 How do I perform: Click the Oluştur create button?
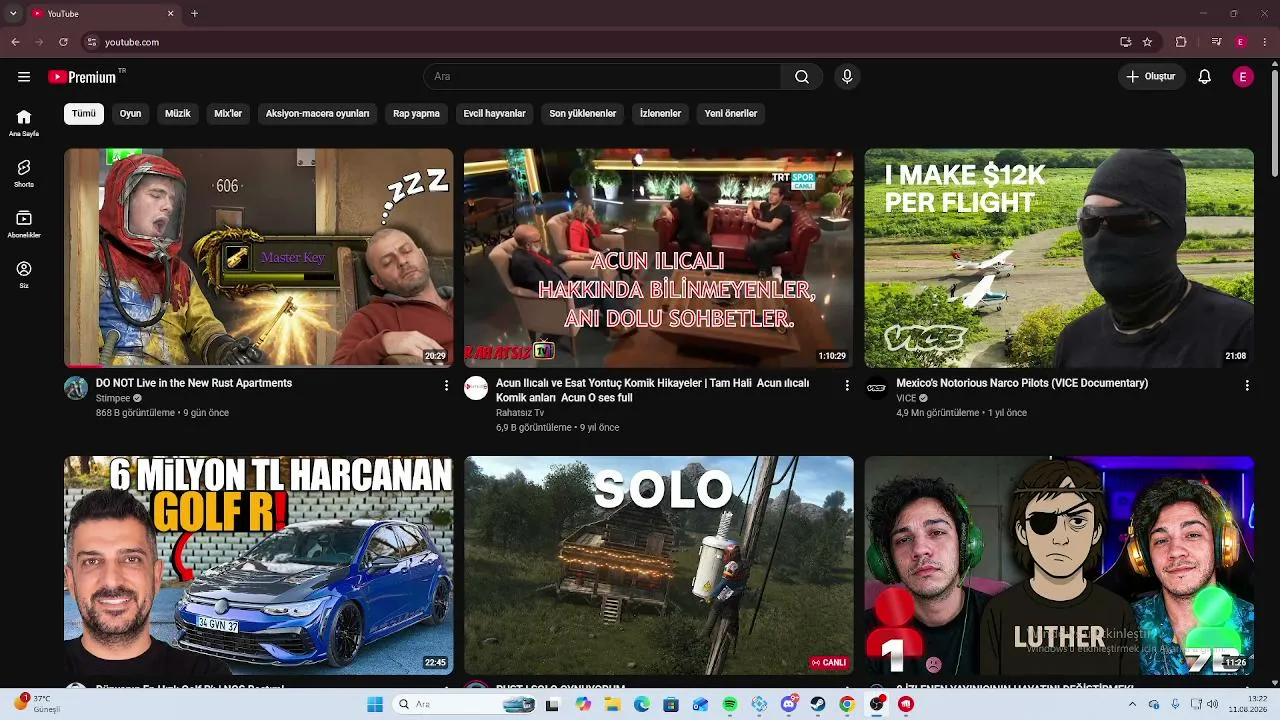coord(1151,77)
